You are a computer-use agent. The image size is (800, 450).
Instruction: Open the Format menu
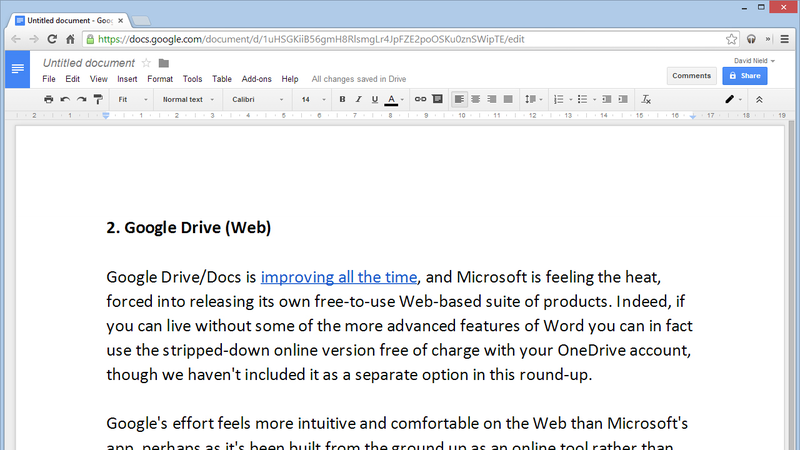click(x=160, y=79)
